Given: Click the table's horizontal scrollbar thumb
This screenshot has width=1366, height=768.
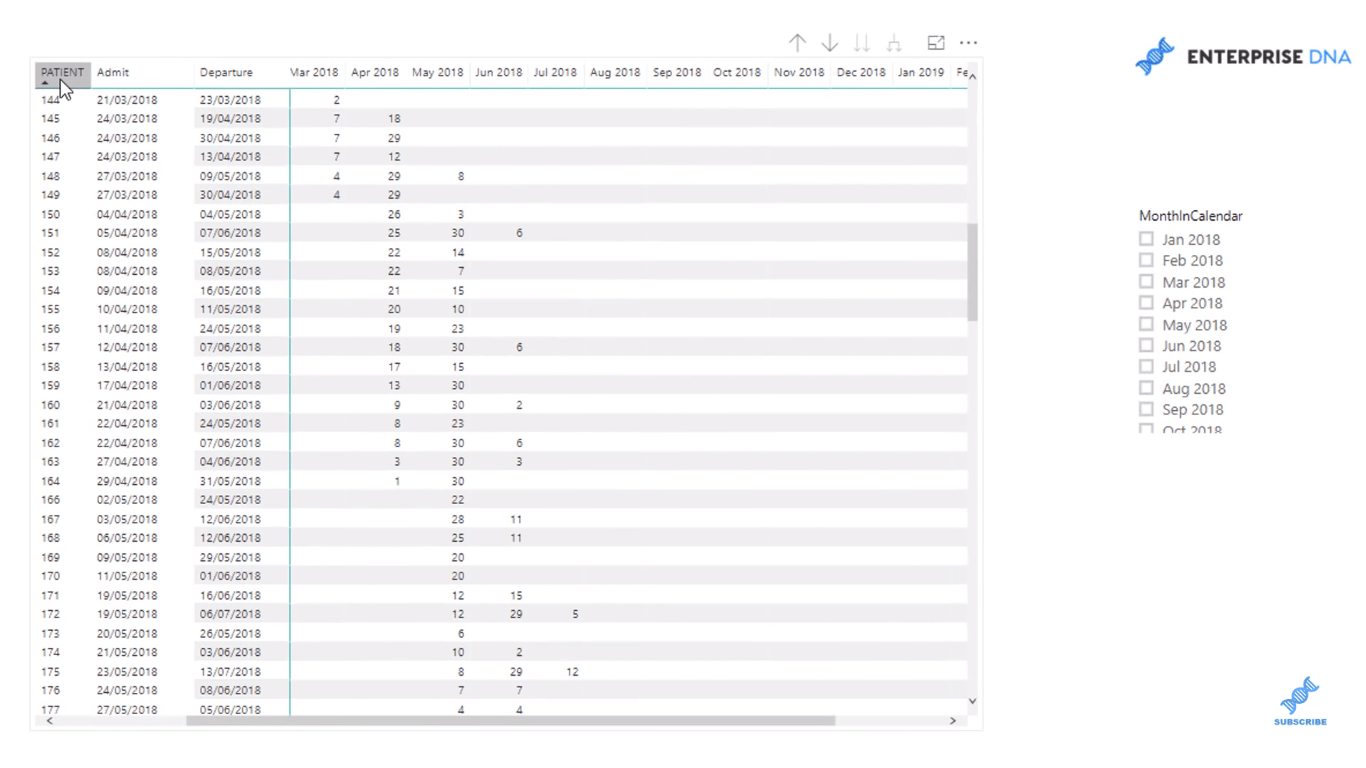Looking at the screenshot, I should [510, 720].
